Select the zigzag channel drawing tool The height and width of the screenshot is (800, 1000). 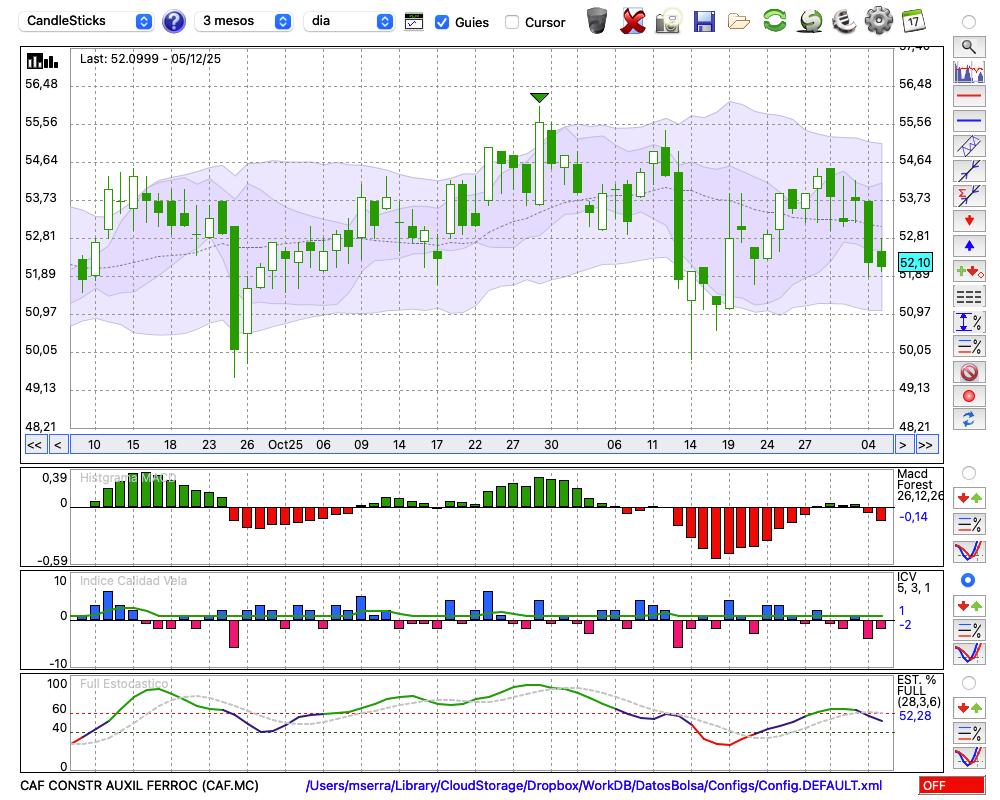click(969, 146)
